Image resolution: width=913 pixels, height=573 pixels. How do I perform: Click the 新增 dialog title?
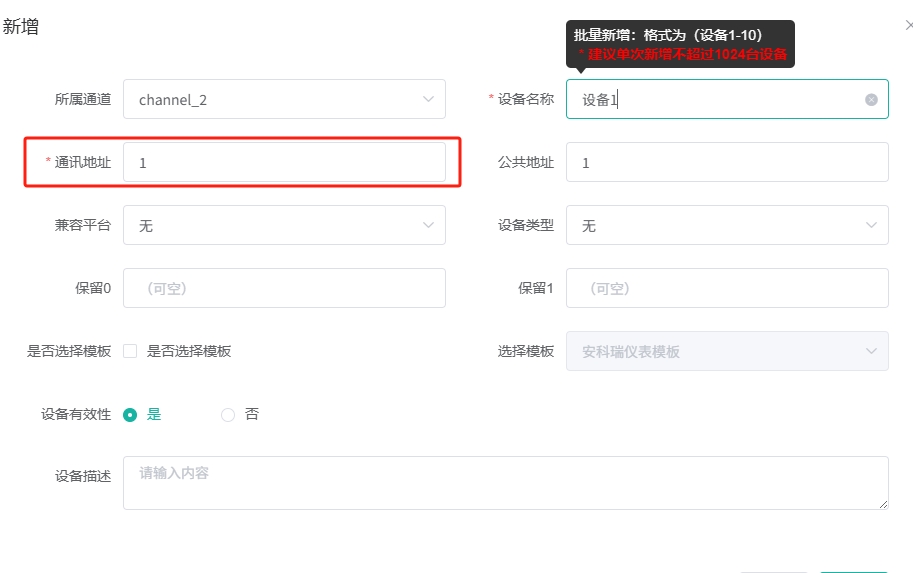21,27
